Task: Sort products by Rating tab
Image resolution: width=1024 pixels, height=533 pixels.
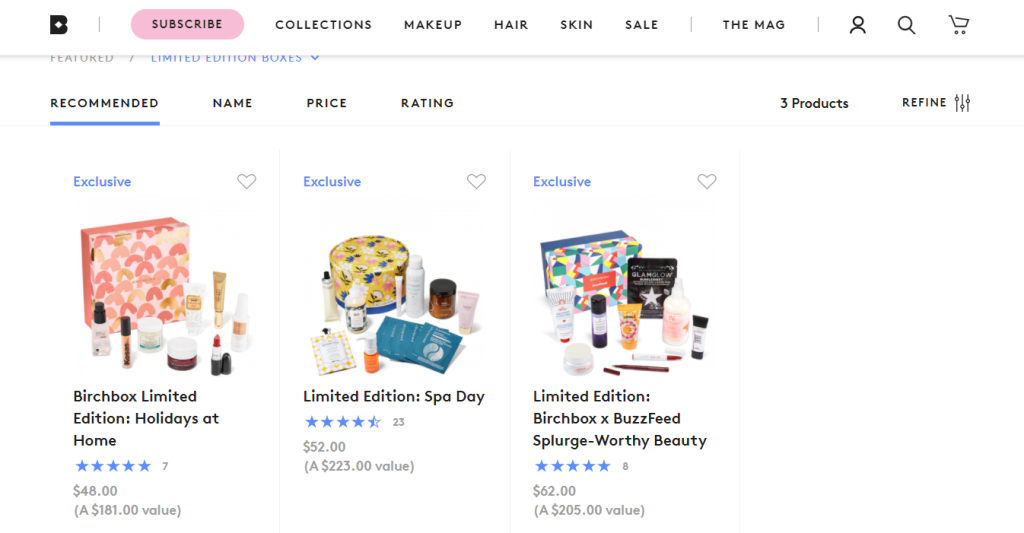Action: (x=427, y=103)
